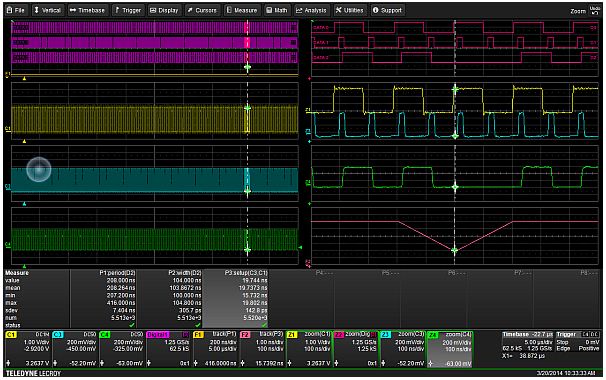
Task: Open the Trigger menu
Action: (128, 10)
